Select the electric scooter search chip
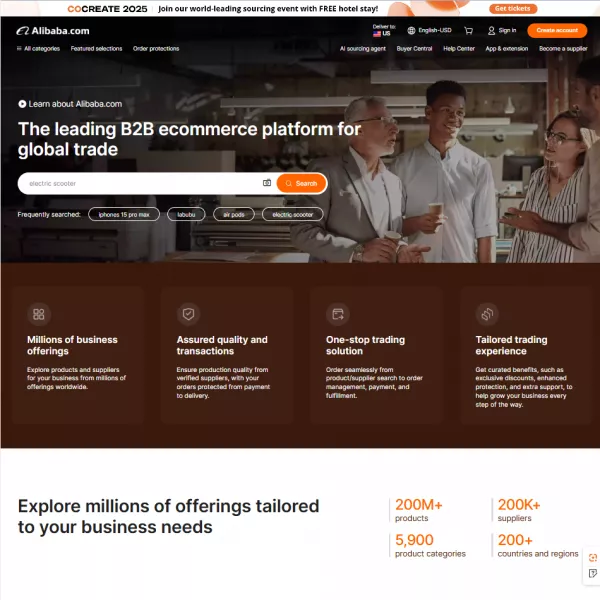The image size is (600, 600). coord(293,214)
